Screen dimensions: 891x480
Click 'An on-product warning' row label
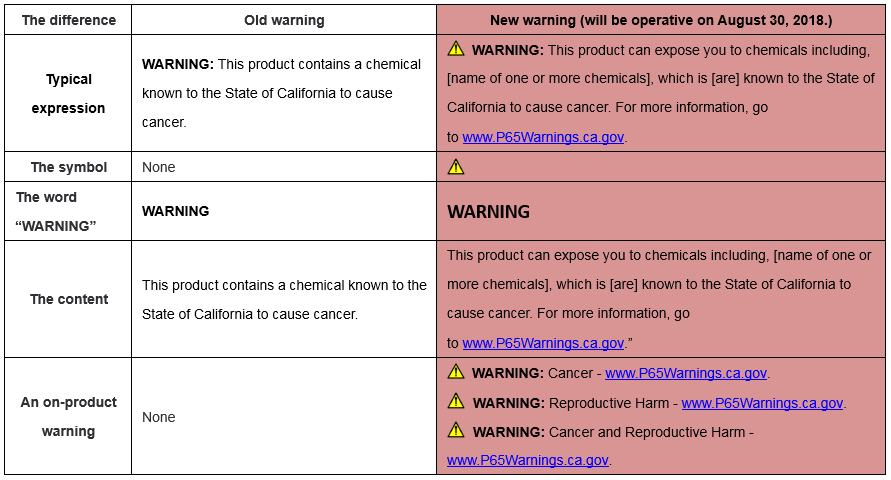(69, 416)
